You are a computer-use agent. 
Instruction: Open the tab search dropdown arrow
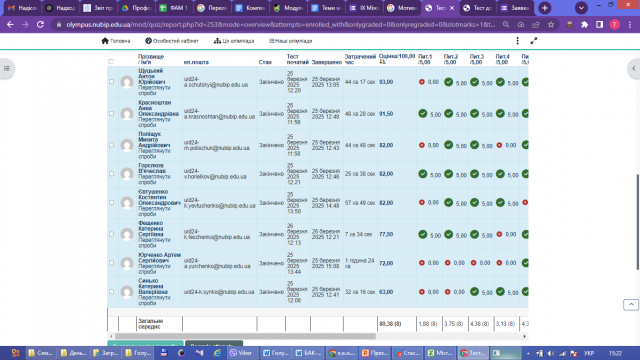[581, 8]
